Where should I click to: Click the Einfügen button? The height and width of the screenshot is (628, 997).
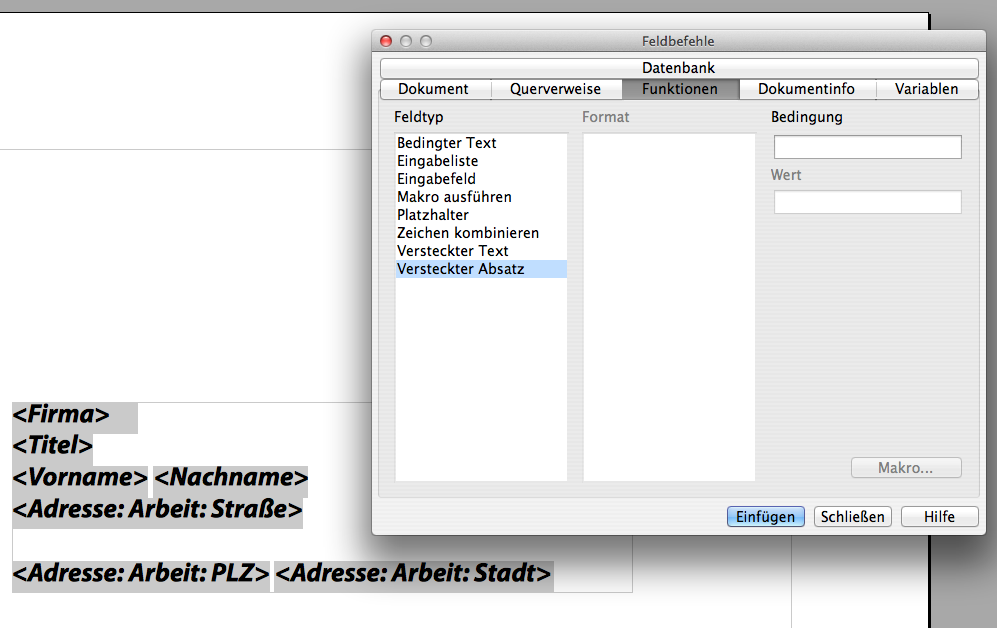(766, 517)
